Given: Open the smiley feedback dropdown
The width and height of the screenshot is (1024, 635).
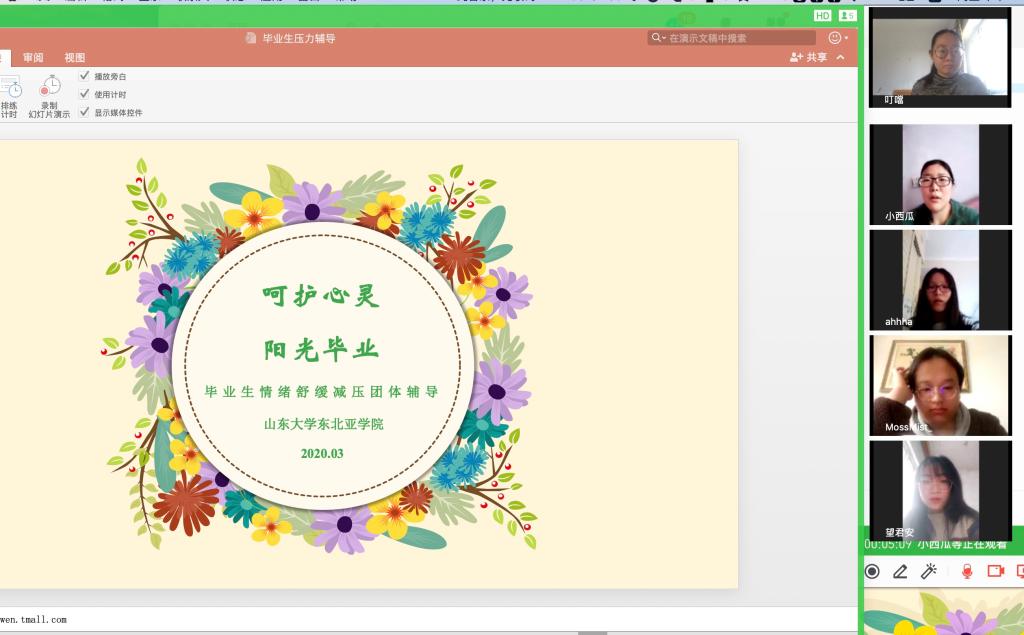Looking at the screenshot, I should [x=837, y=38].
